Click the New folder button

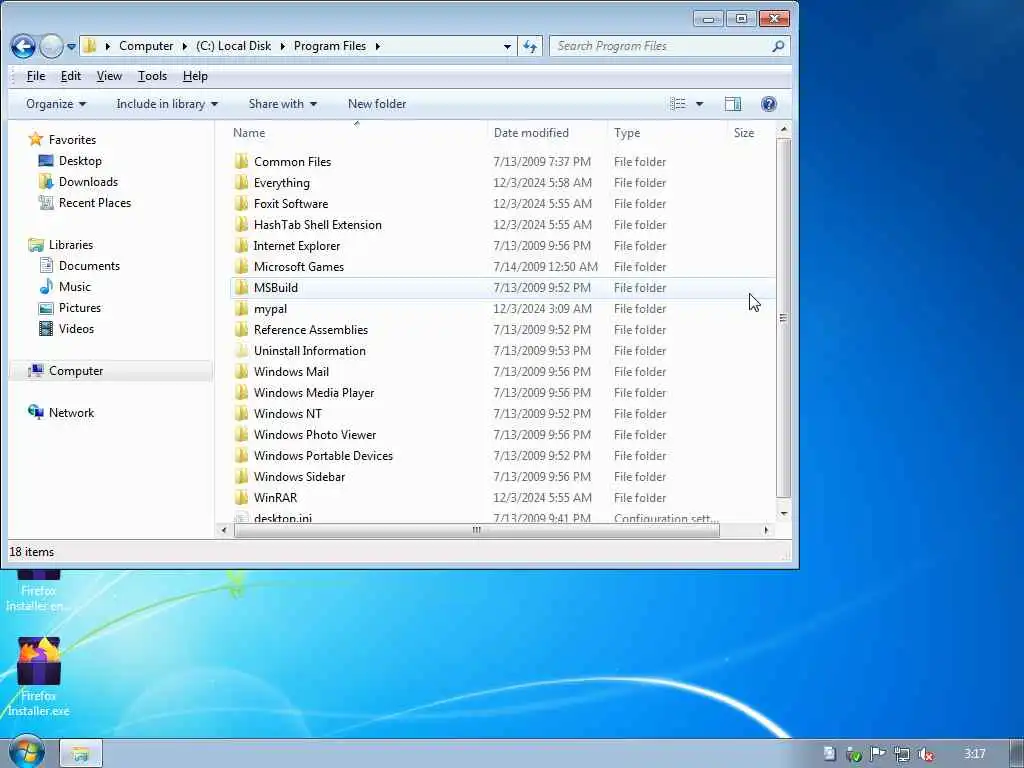click(377, 104)
